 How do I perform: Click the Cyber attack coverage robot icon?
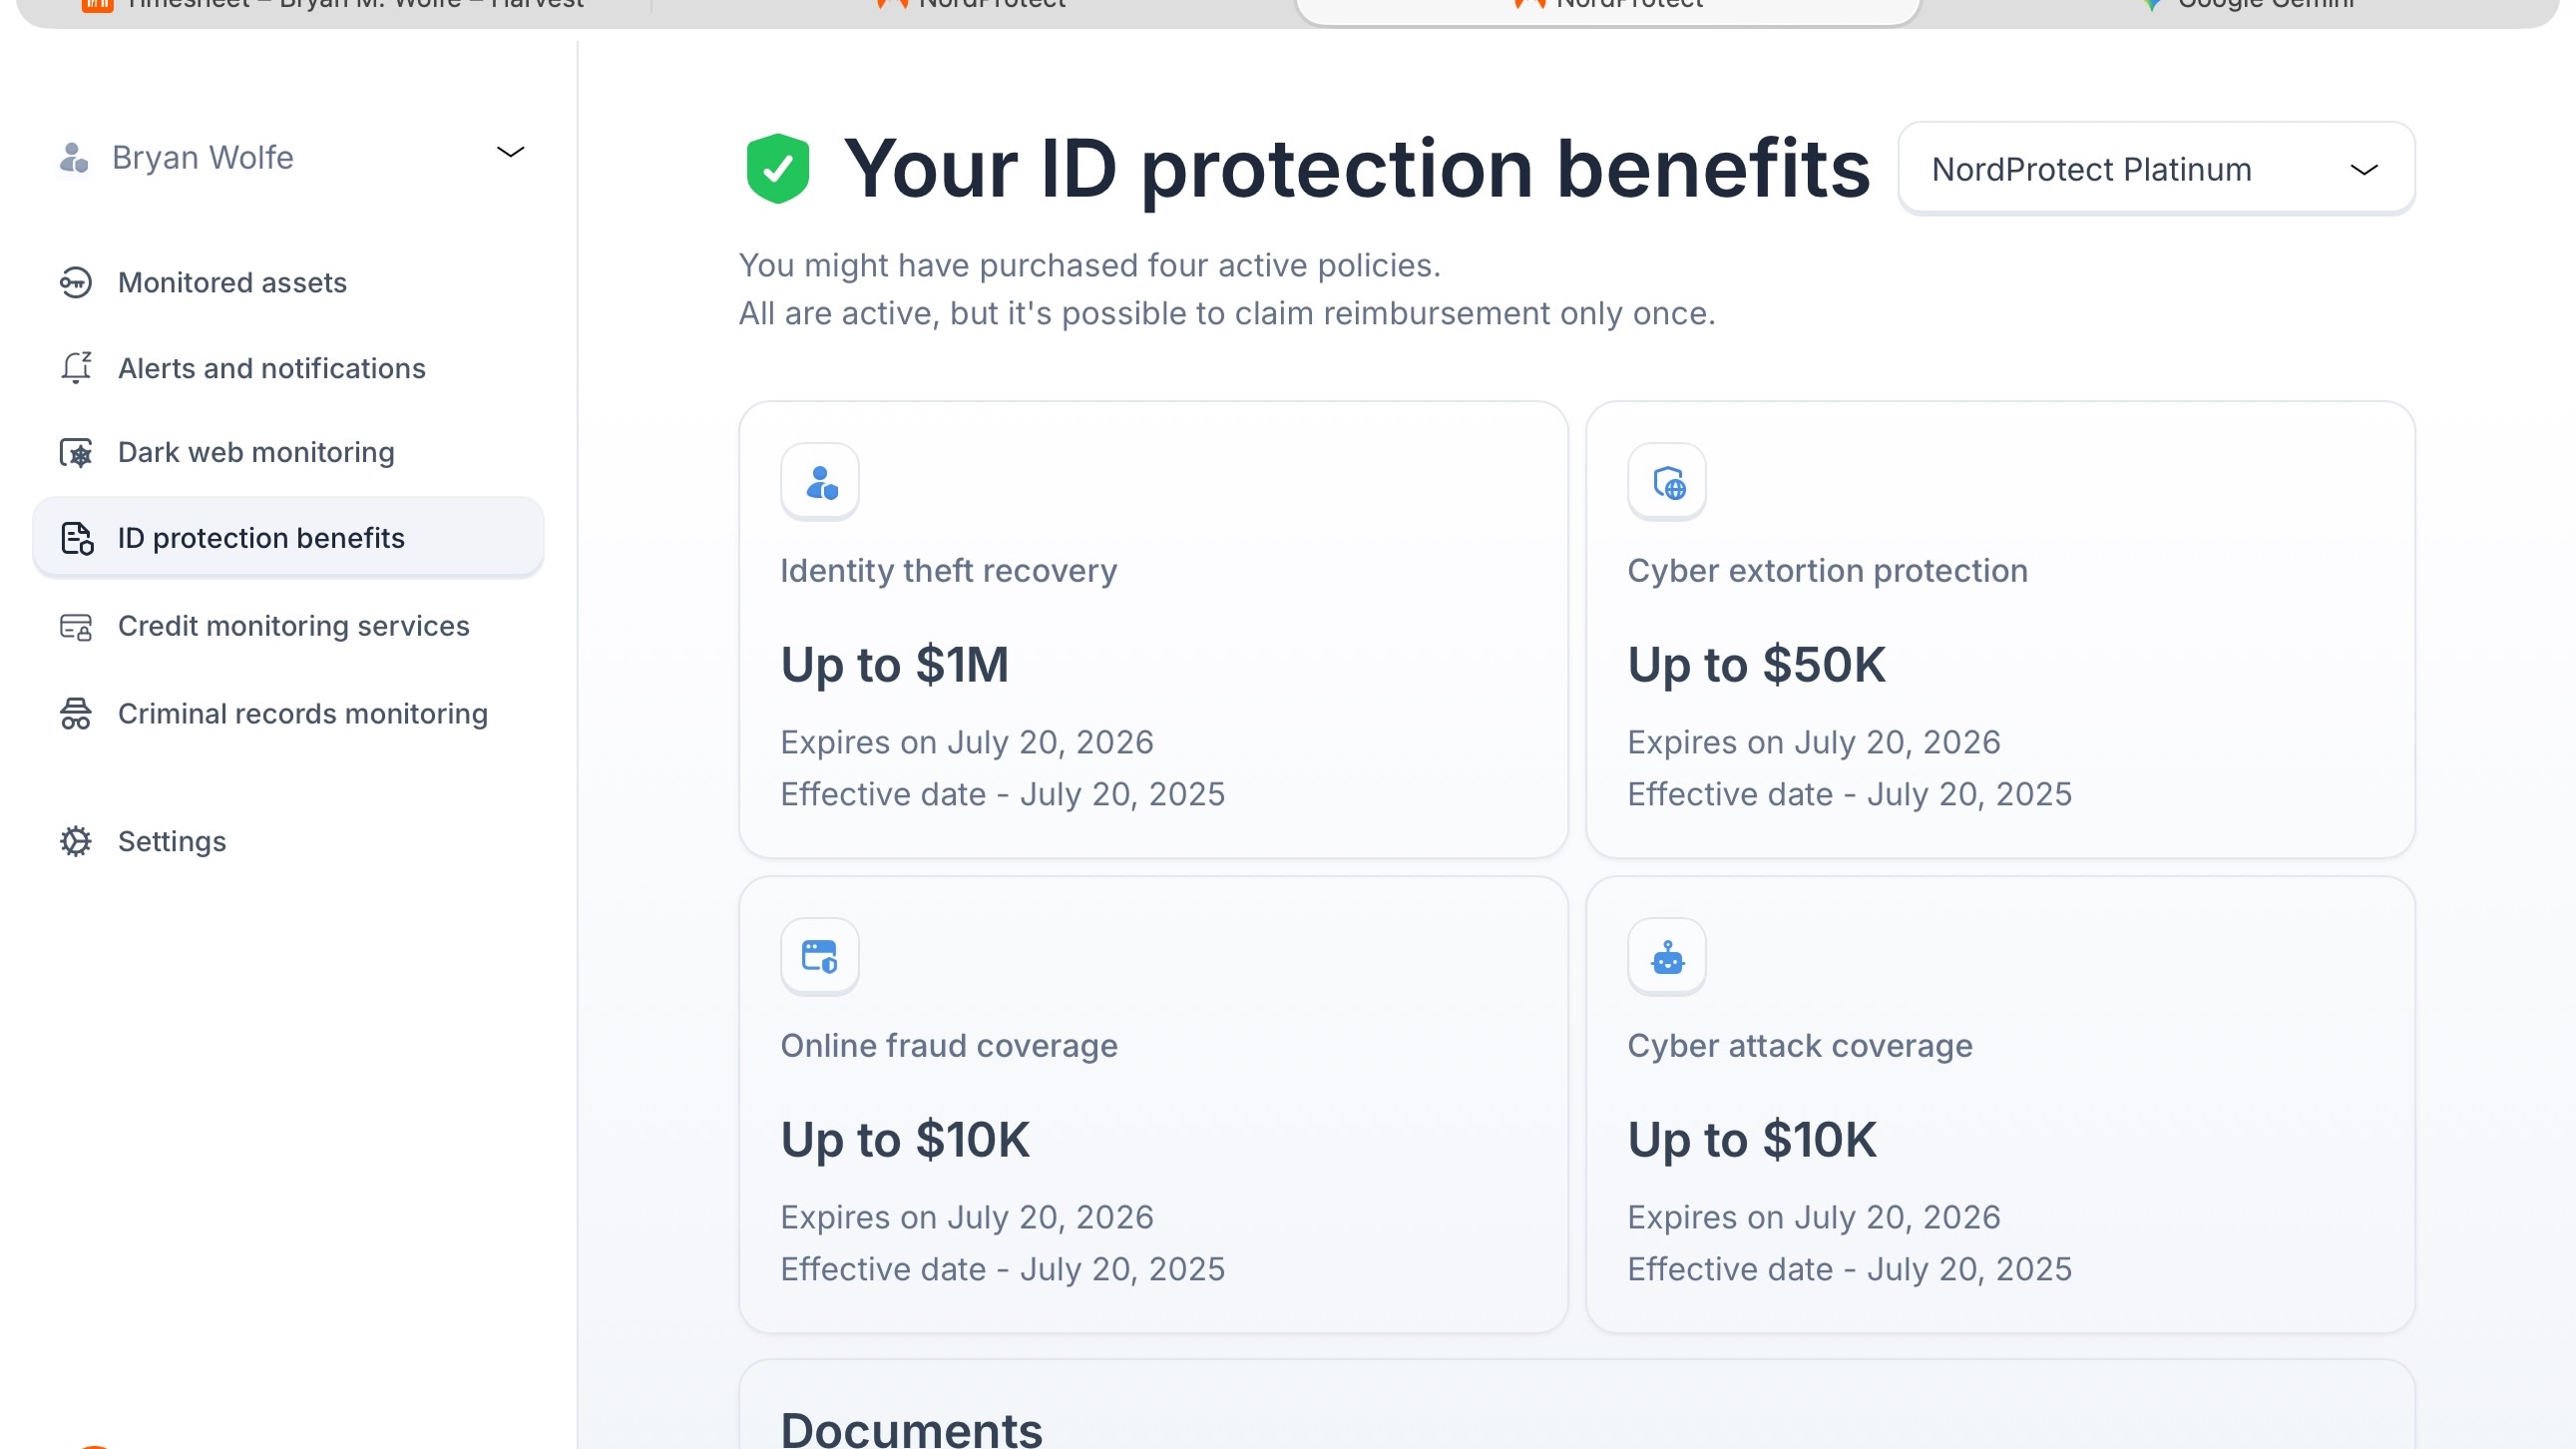pyautogui.click(x=1667, y=957)
